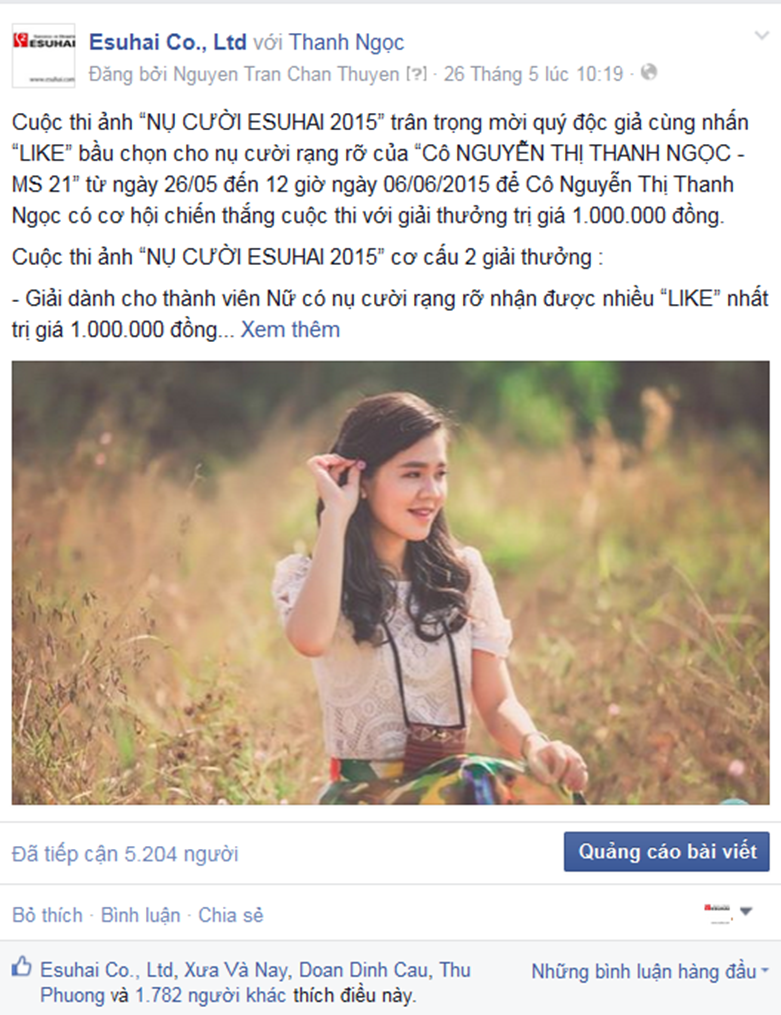Open the Những bình luận hàng đầu dropdown
The height and width of the screenshot is (1015, 781).
[650, 971]
